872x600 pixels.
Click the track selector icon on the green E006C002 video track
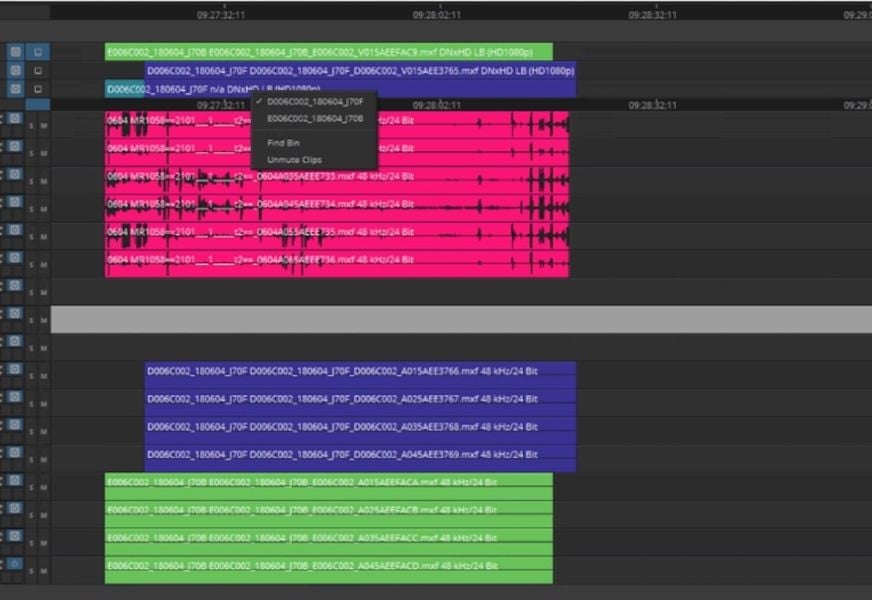15,52
